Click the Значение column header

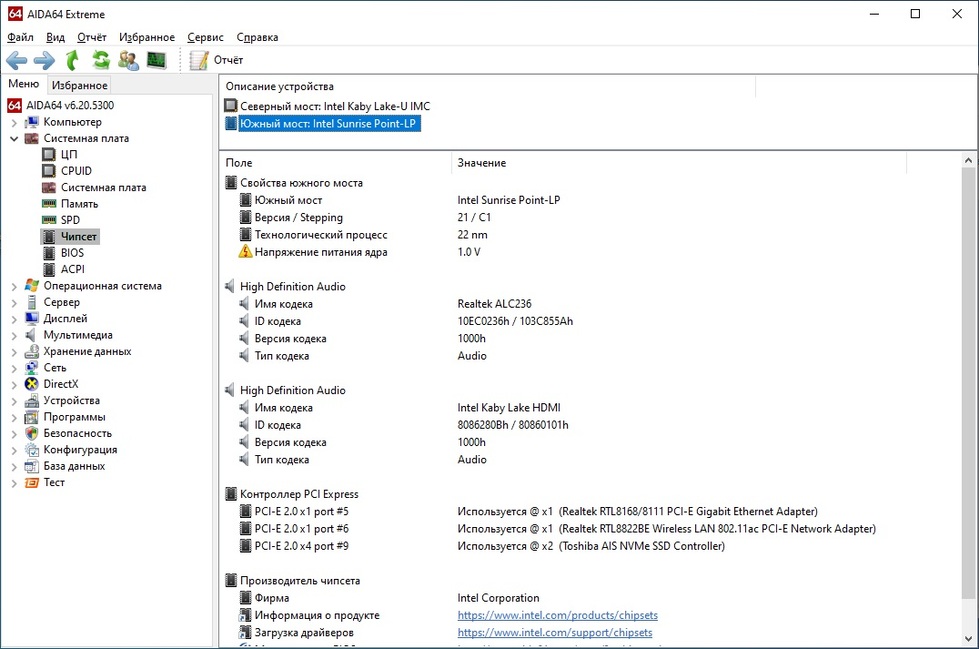(482, 163)
